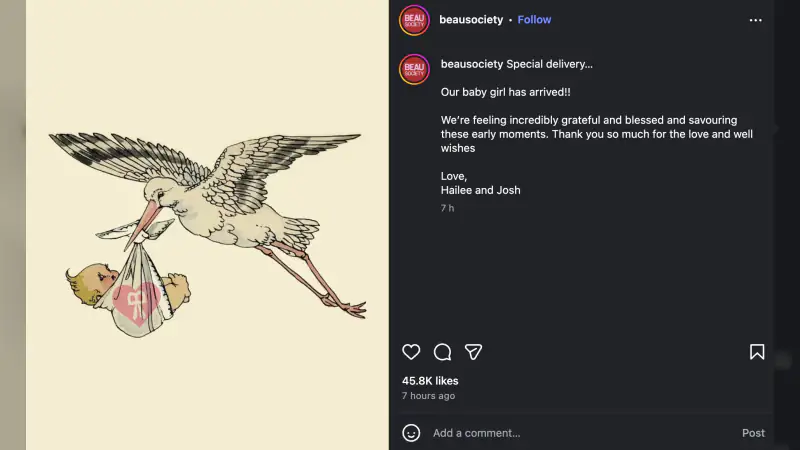Click the stork illustration image
Viewport: 800px width, 450px height.
[x=207, y=225]
